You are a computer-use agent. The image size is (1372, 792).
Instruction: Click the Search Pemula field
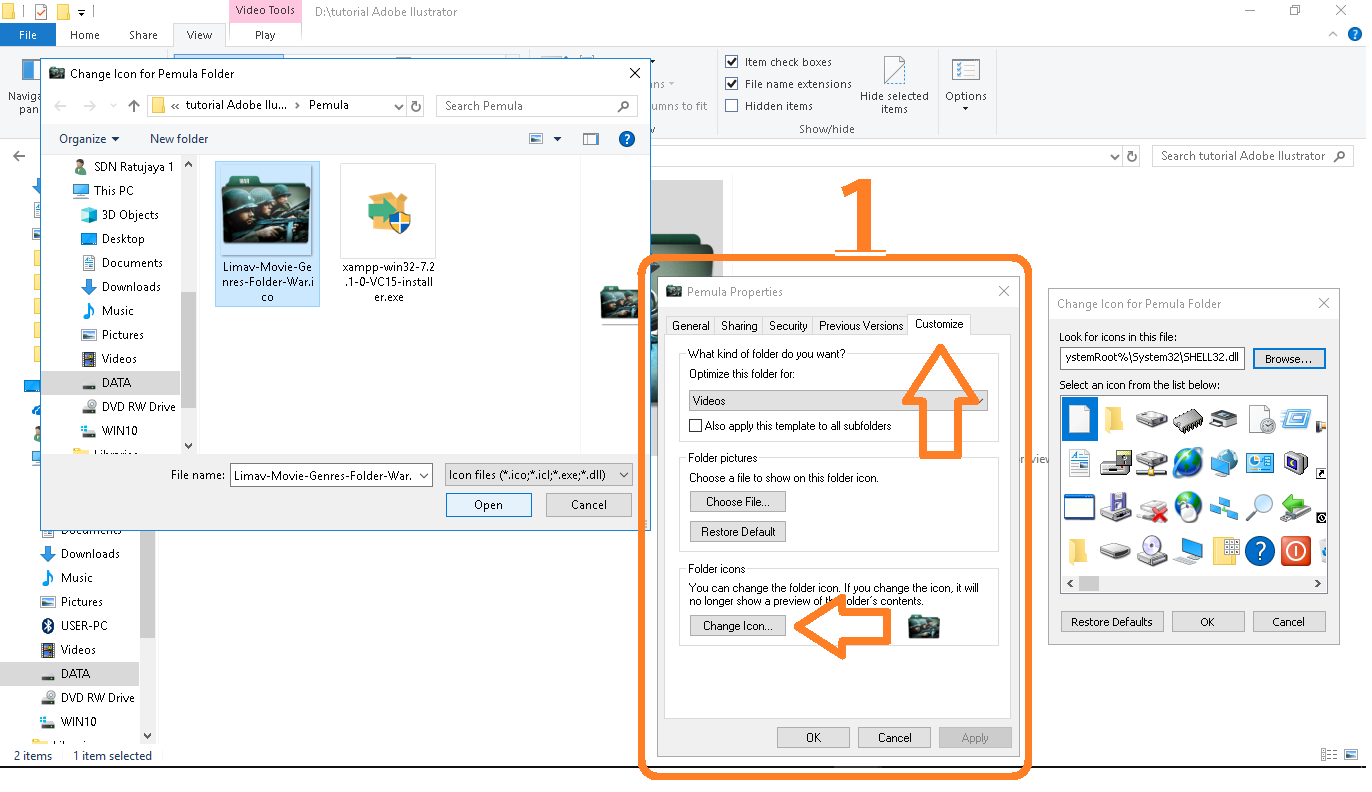pyautogui.click(x=537, y=106)
